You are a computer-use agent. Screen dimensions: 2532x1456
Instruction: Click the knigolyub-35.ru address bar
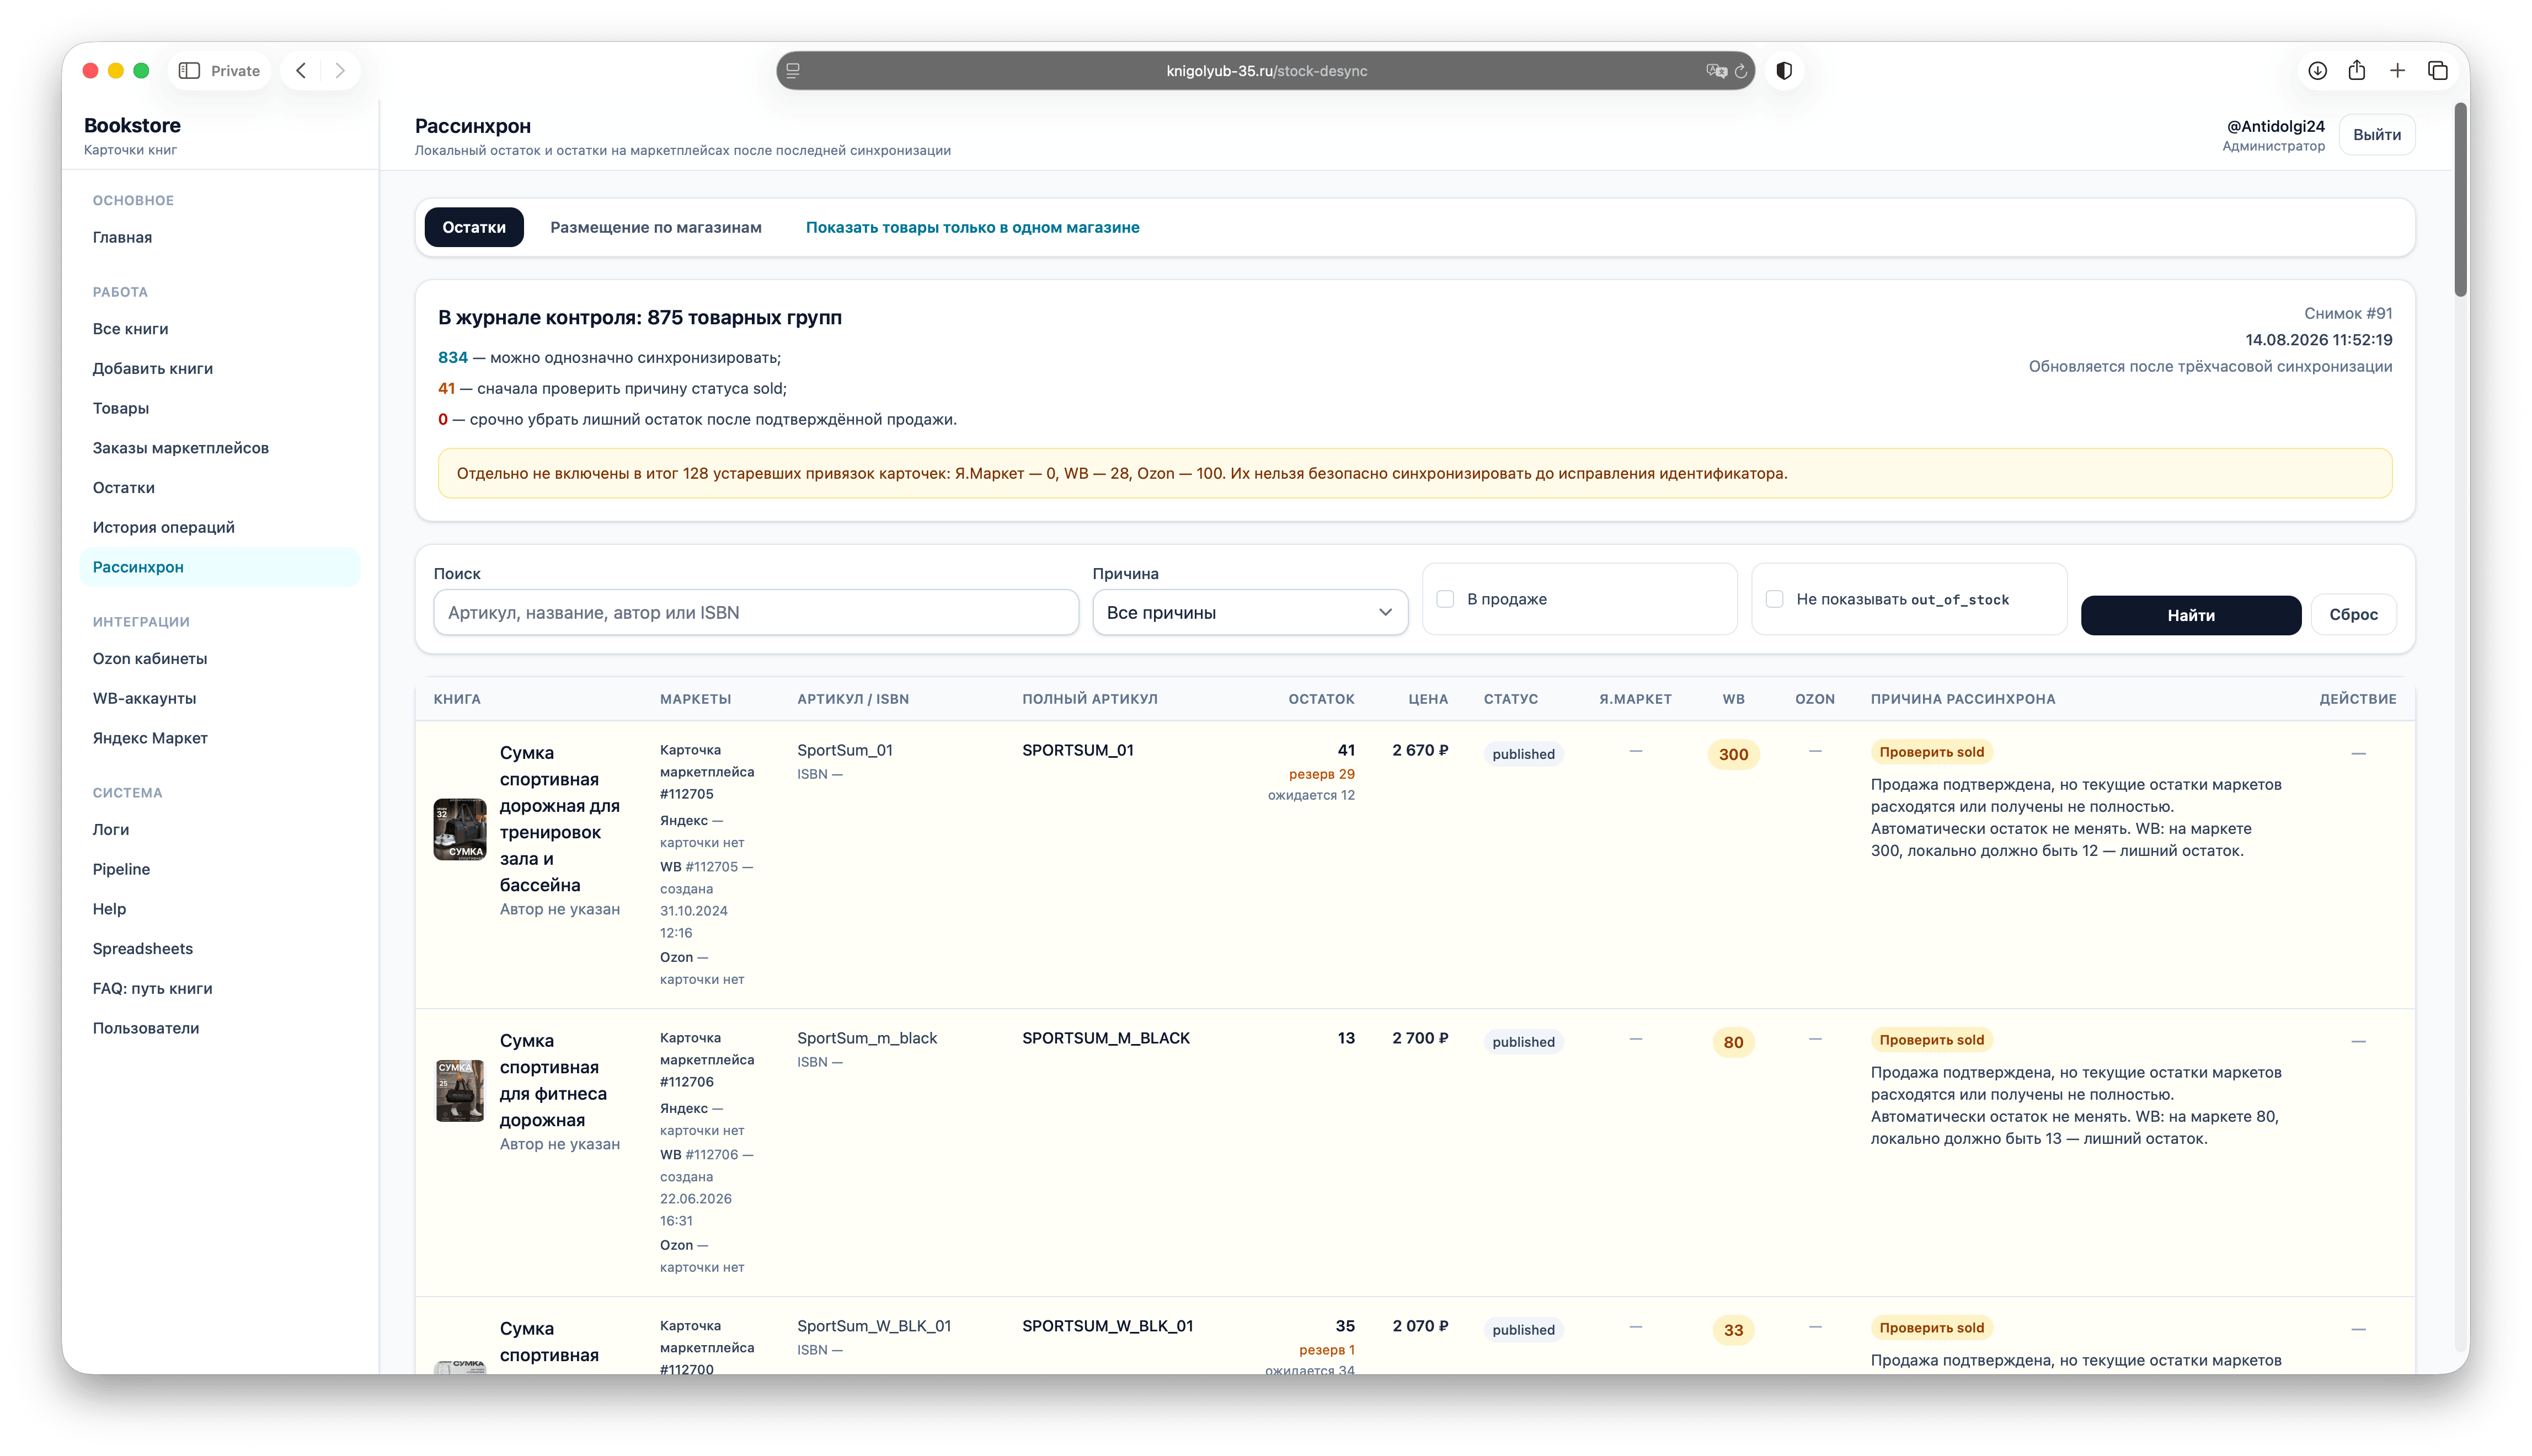click(x=1265, y=70)
